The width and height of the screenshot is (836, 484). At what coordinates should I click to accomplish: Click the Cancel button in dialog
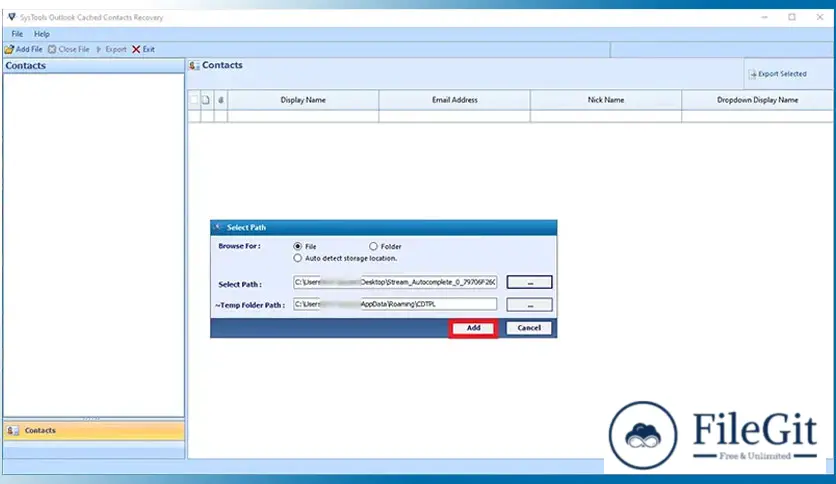point(529,328)
